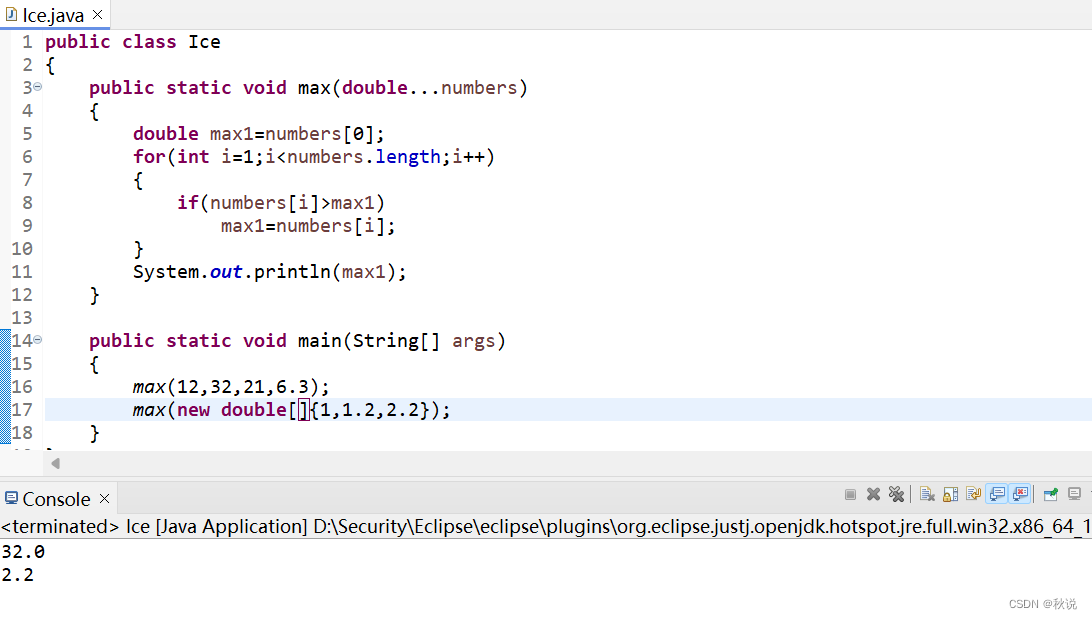Toggle show console on standard error change
This screenshot has height=619, width=1092.
1021,494
